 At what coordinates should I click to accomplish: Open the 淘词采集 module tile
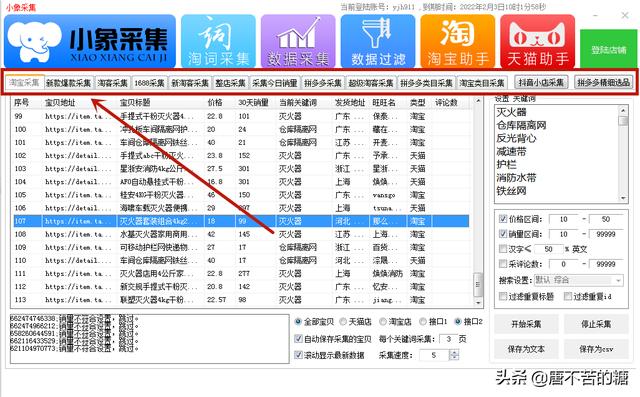[x=218, y=41]
